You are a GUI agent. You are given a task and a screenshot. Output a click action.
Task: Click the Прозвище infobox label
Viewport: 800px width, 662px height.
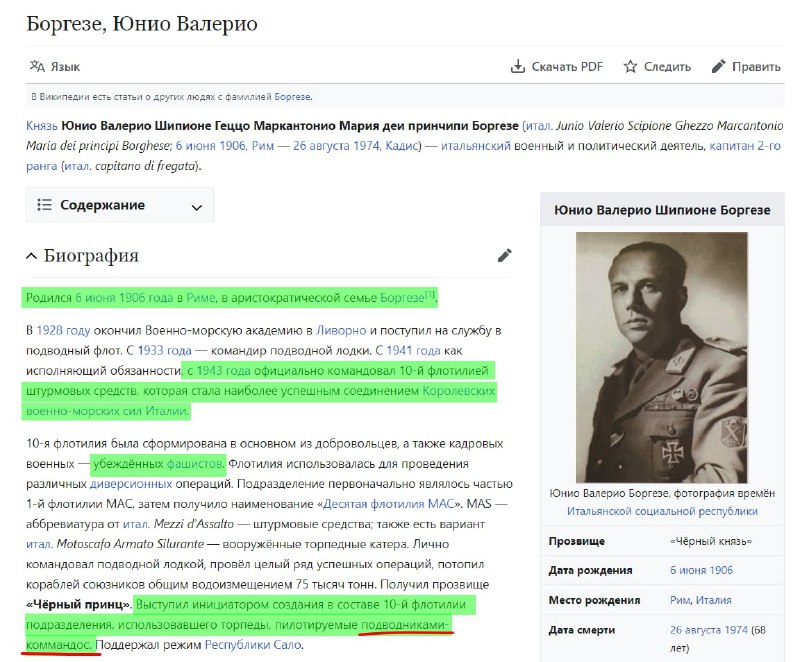click(x=577, y=541)
